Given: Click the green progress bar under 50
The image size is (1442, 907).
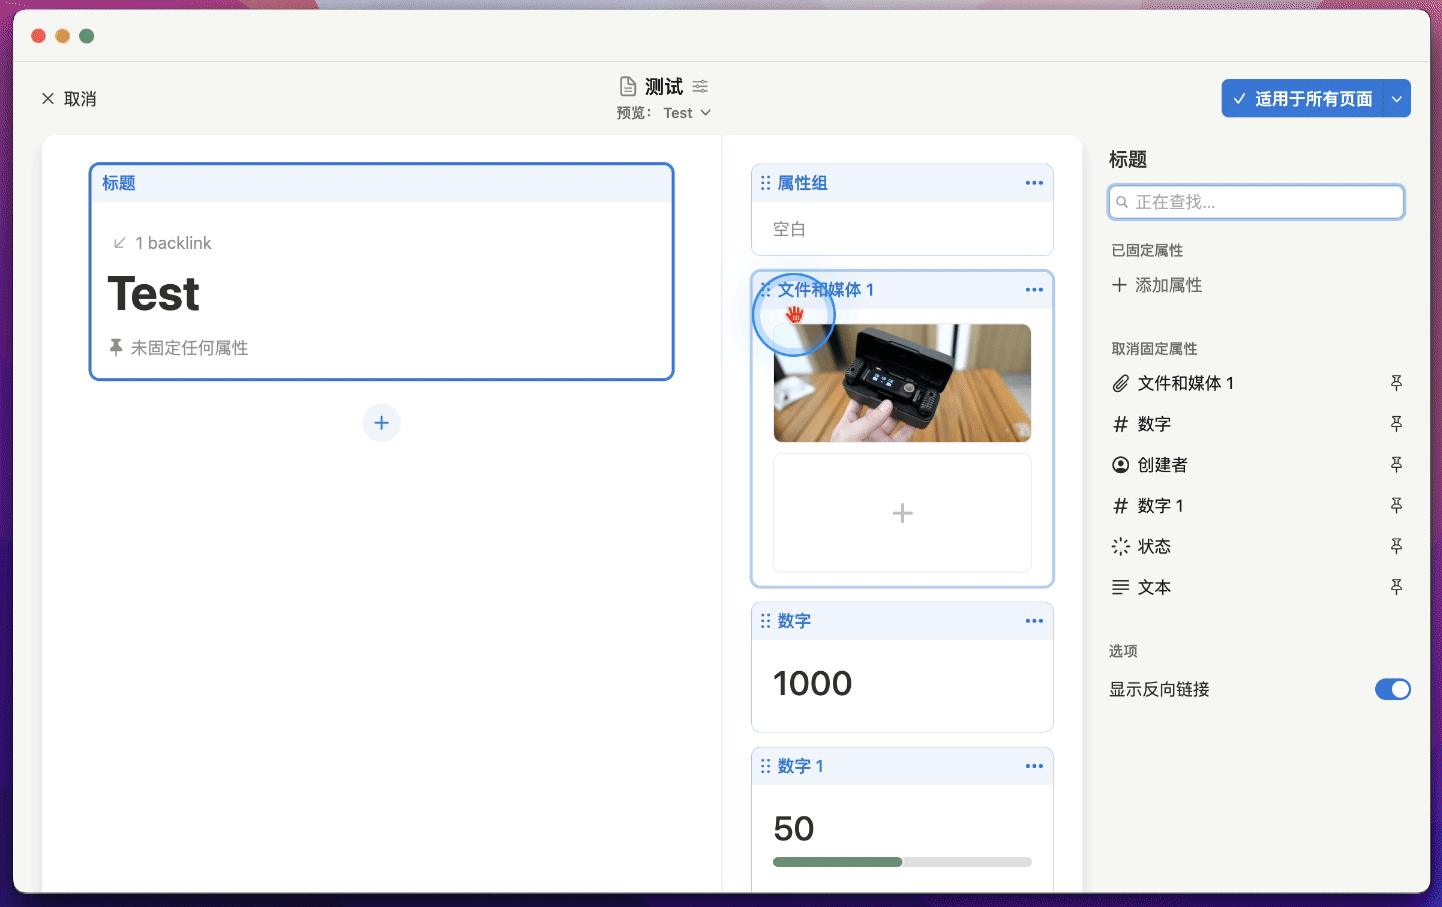Looking at the screenshot, I should [837, 862].
